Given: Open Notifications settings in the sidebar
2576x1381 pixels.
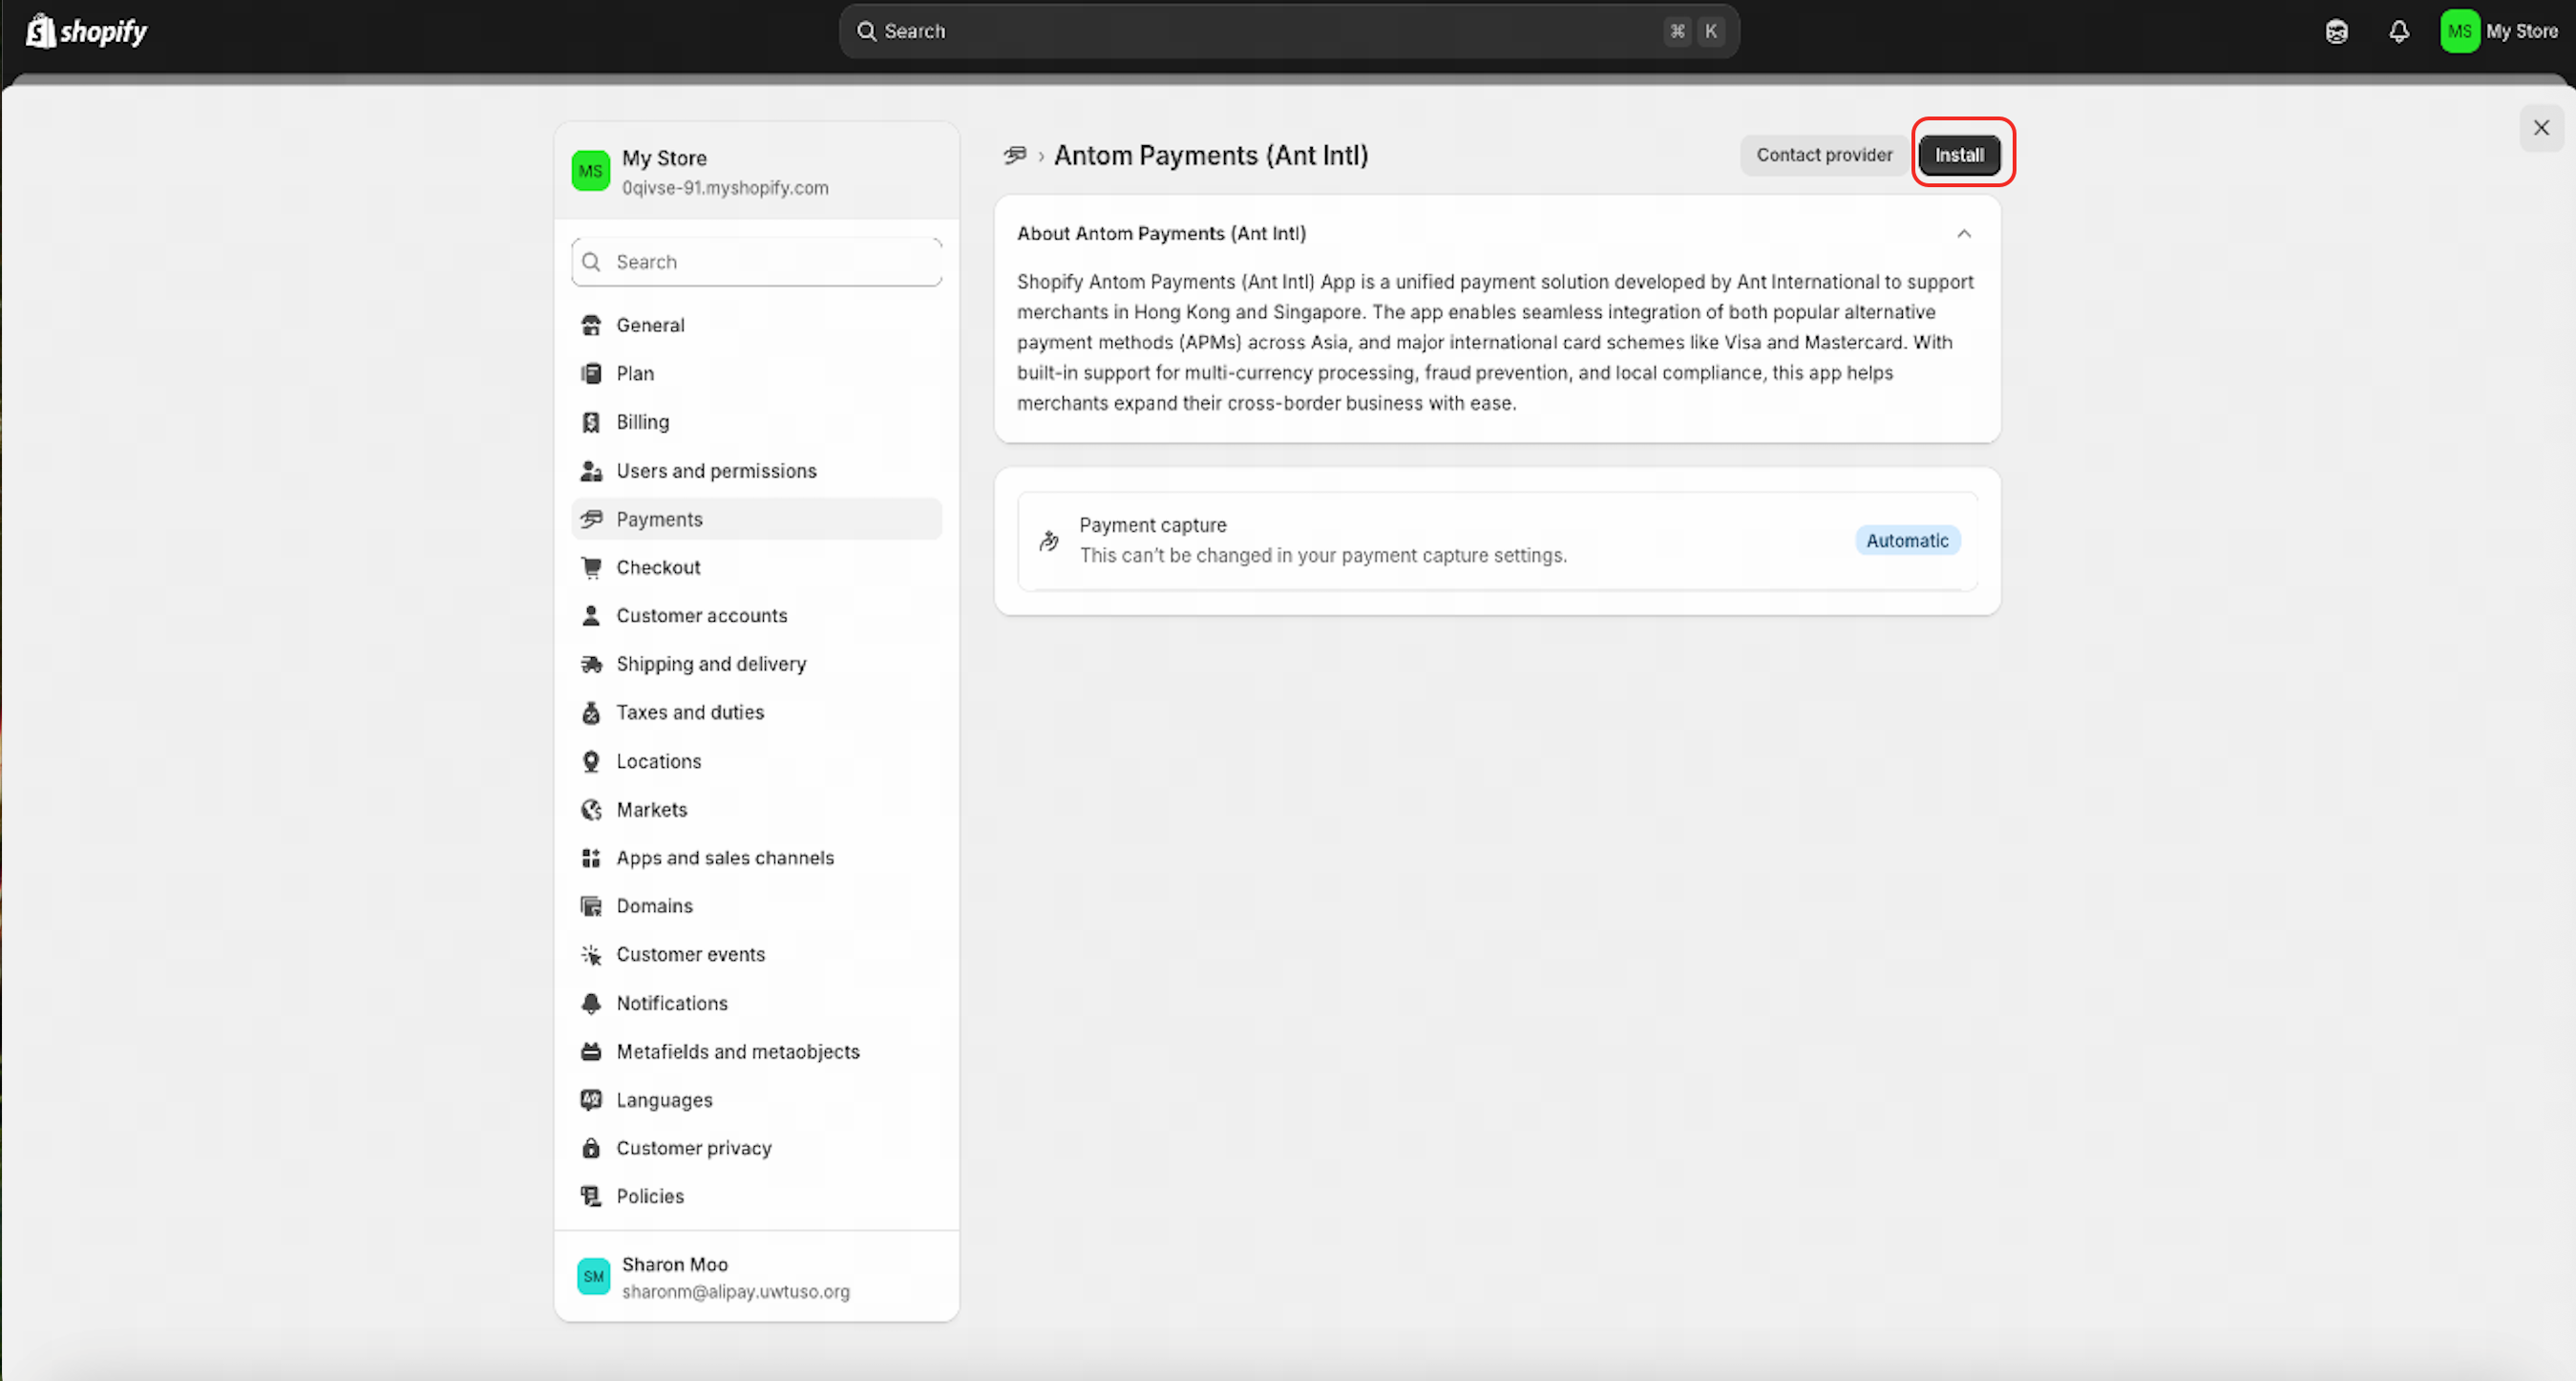Looking at the screenshot, I should [x=756, y=1003].
